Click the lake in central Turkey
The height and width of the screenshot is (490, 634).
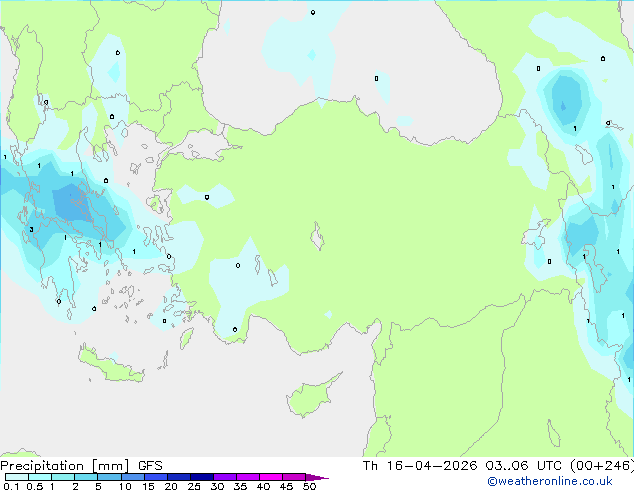[317, 237]
